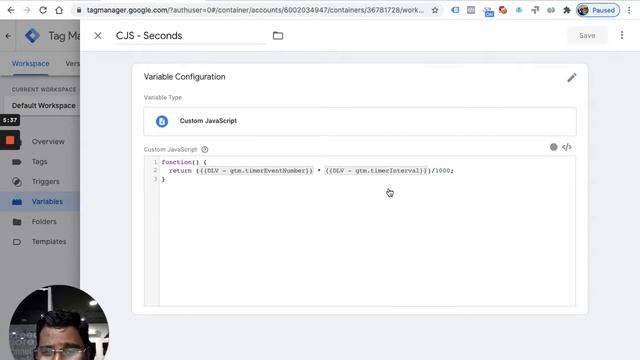This screenshot has height=360, width=640.
Task: Open the Chrome three-dot menu
Action: [629, 10]
